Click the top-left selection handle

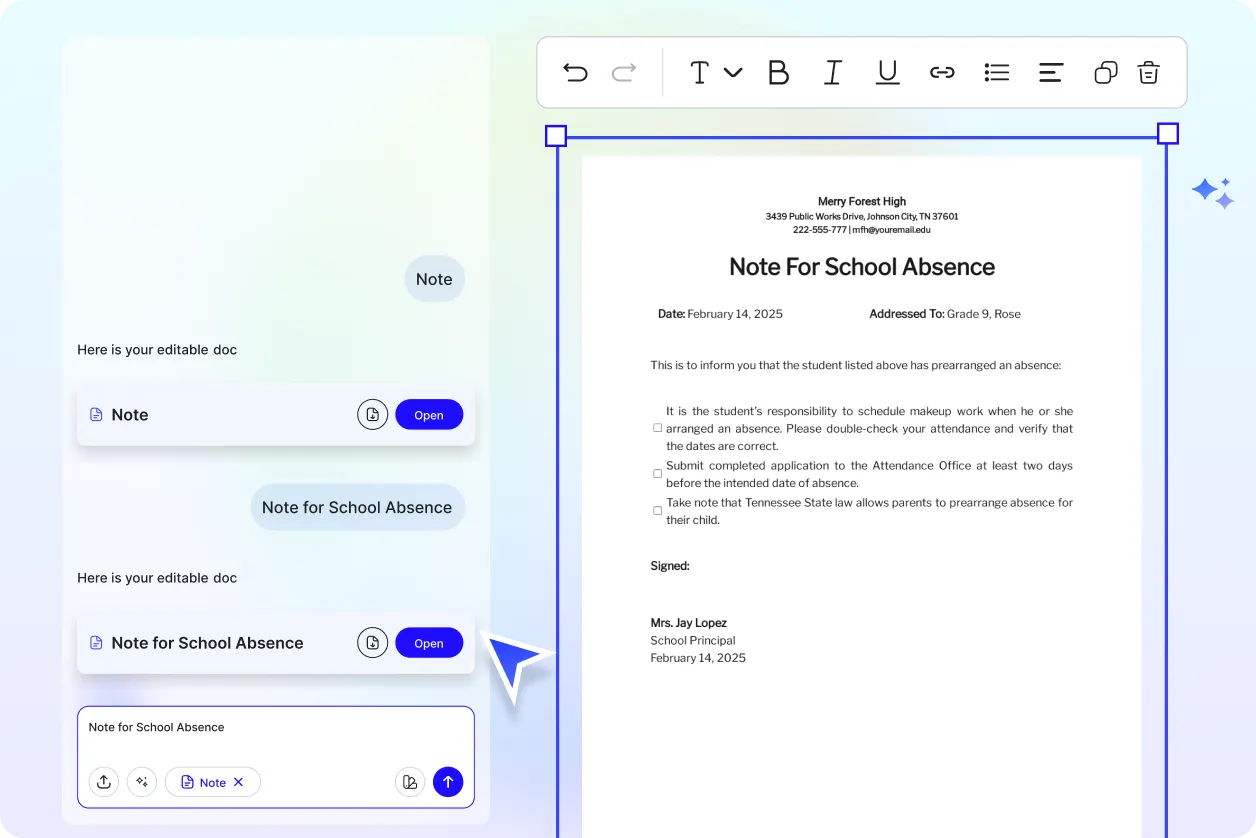[x=556, y=136]
